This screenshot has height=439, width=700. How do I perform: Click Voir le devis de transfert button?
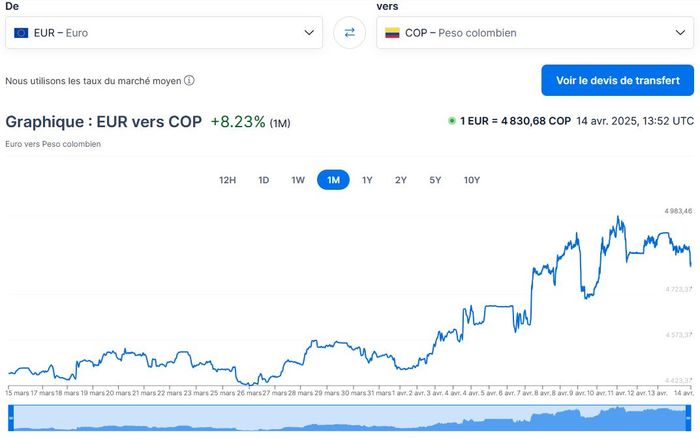(617, 80)
